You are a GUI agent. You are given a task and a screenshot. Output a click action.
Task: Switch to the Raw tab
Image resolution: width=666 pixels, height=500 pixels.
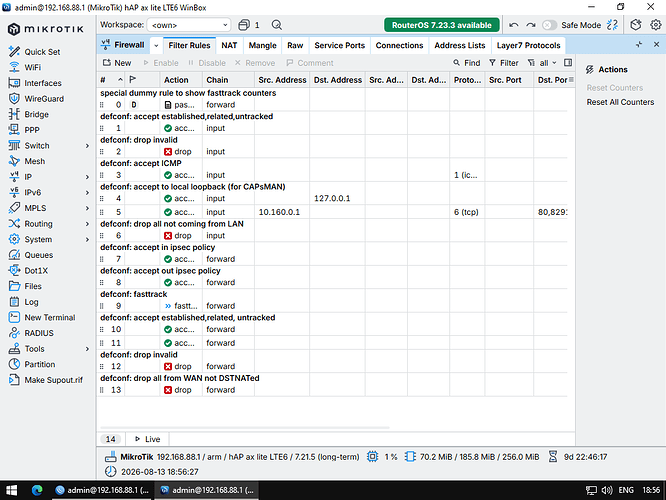(295, 45)
